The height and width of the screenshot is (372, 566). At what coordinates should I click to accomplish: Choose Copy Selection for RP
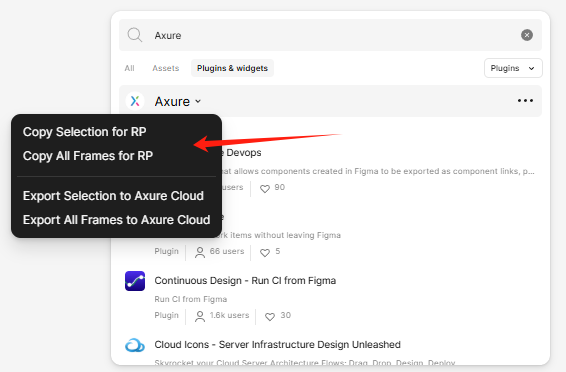point(84,132)
